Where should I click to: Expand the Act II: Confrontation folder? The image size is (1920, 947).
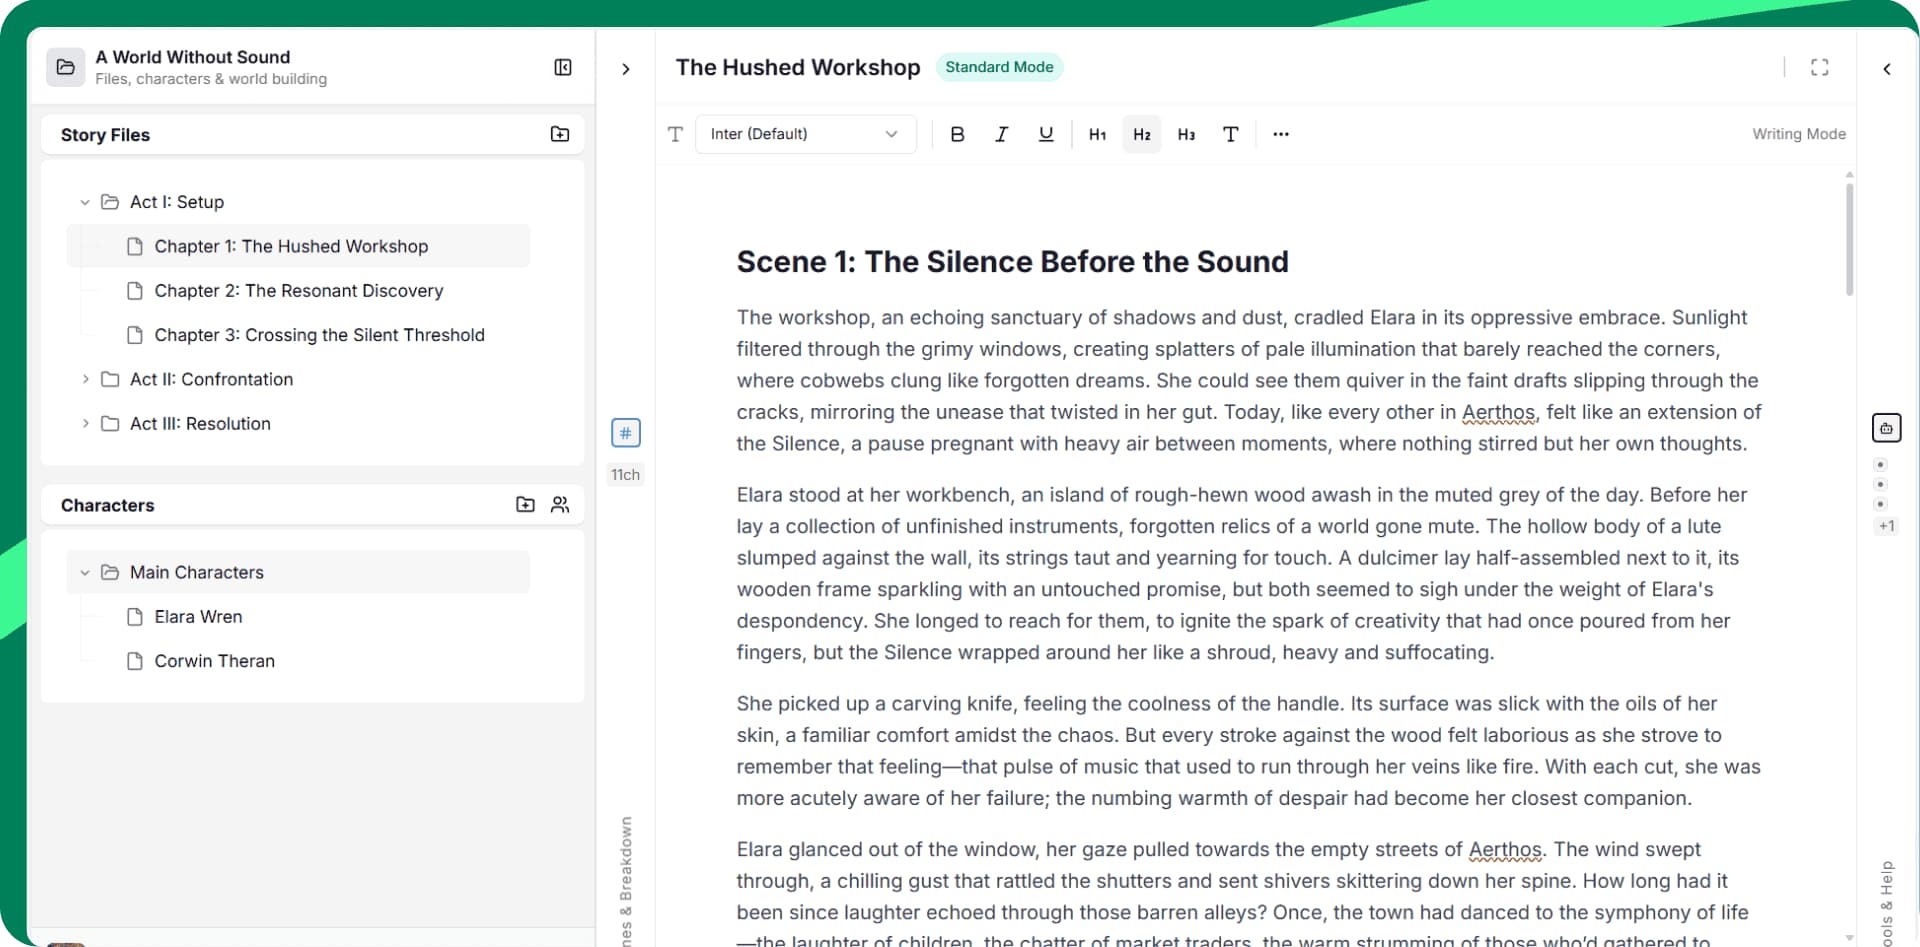coord(85,379)
